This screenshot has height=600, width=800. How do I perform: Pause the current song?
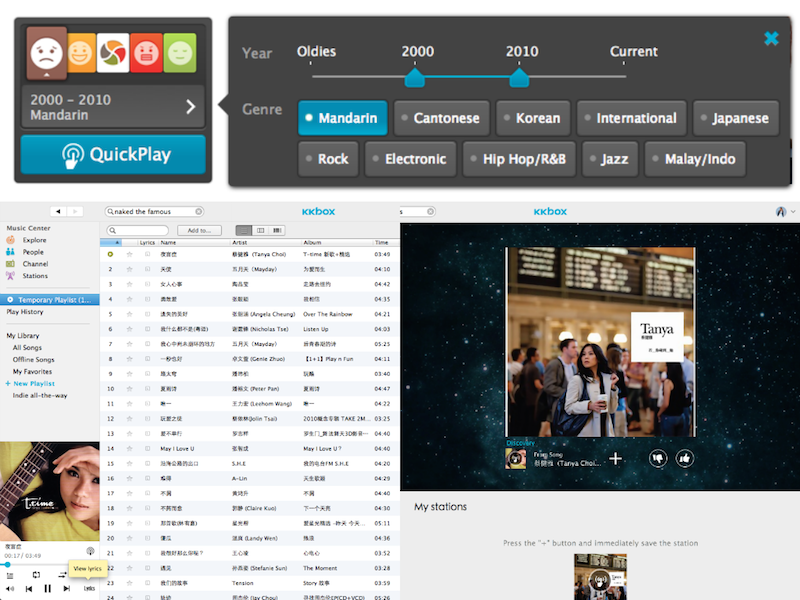(47, 589)
